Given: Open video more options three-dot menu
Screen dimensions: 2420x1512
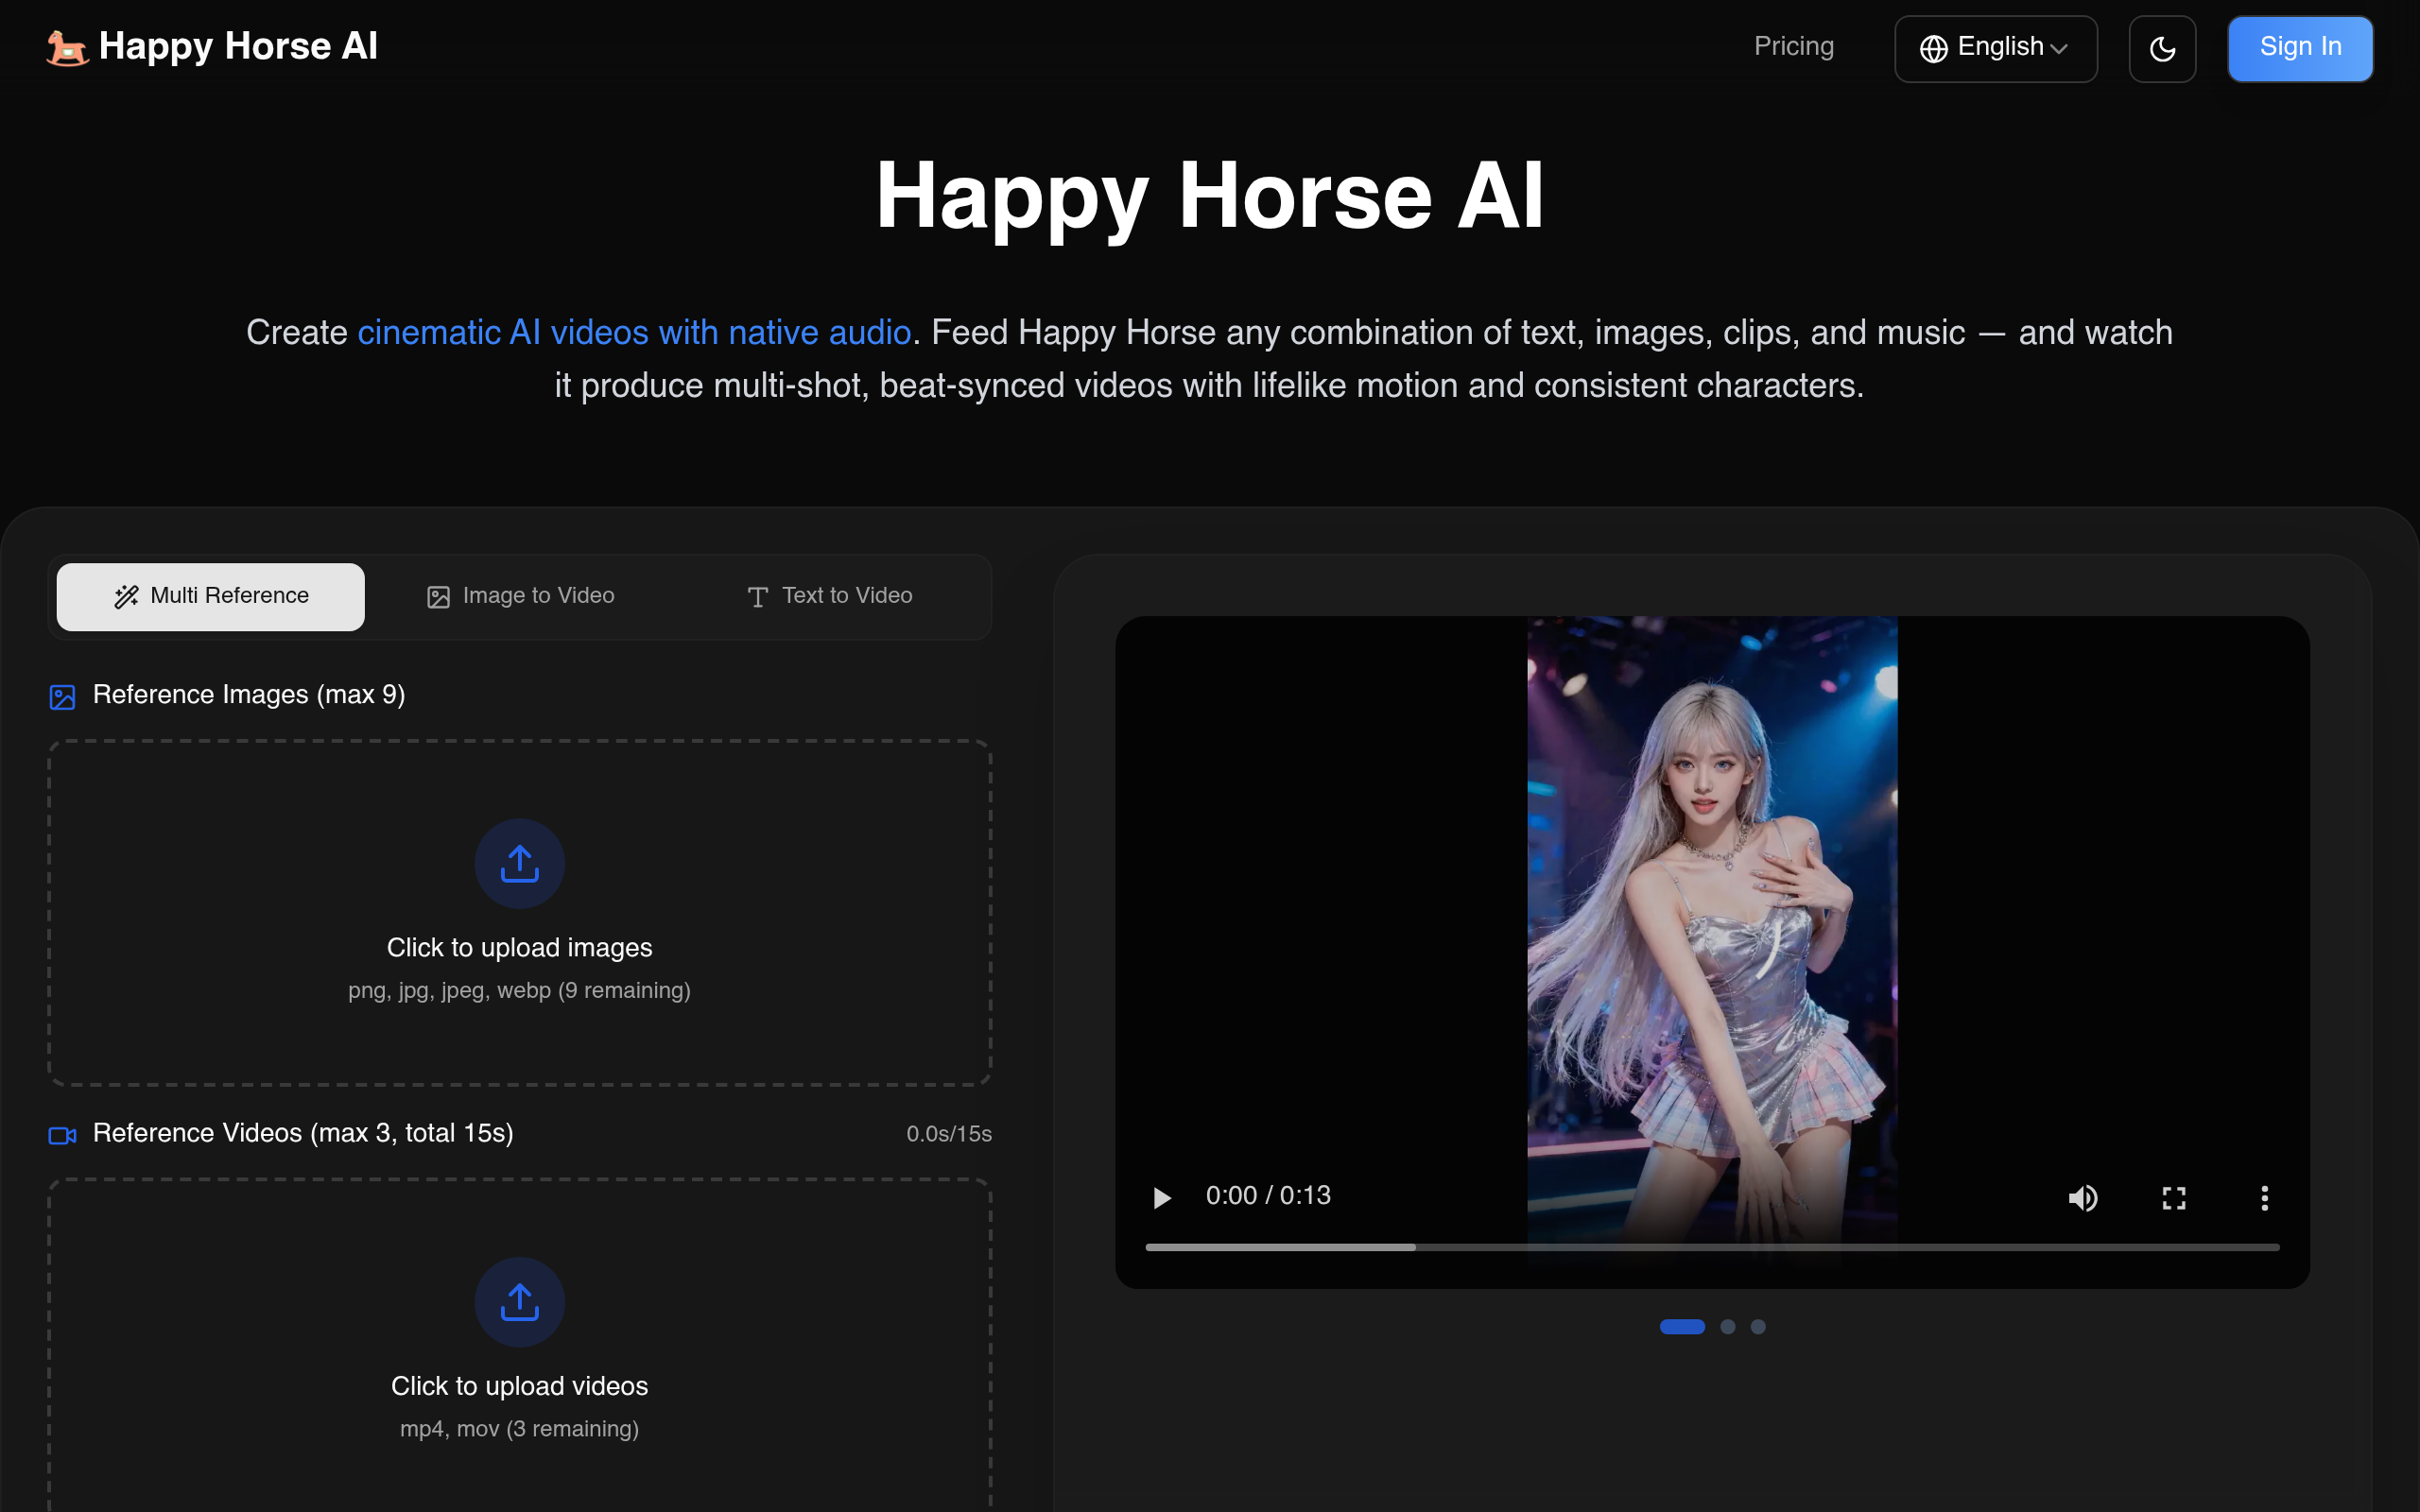Looking at the screenshot, I should click(x=2264, y=1197).
